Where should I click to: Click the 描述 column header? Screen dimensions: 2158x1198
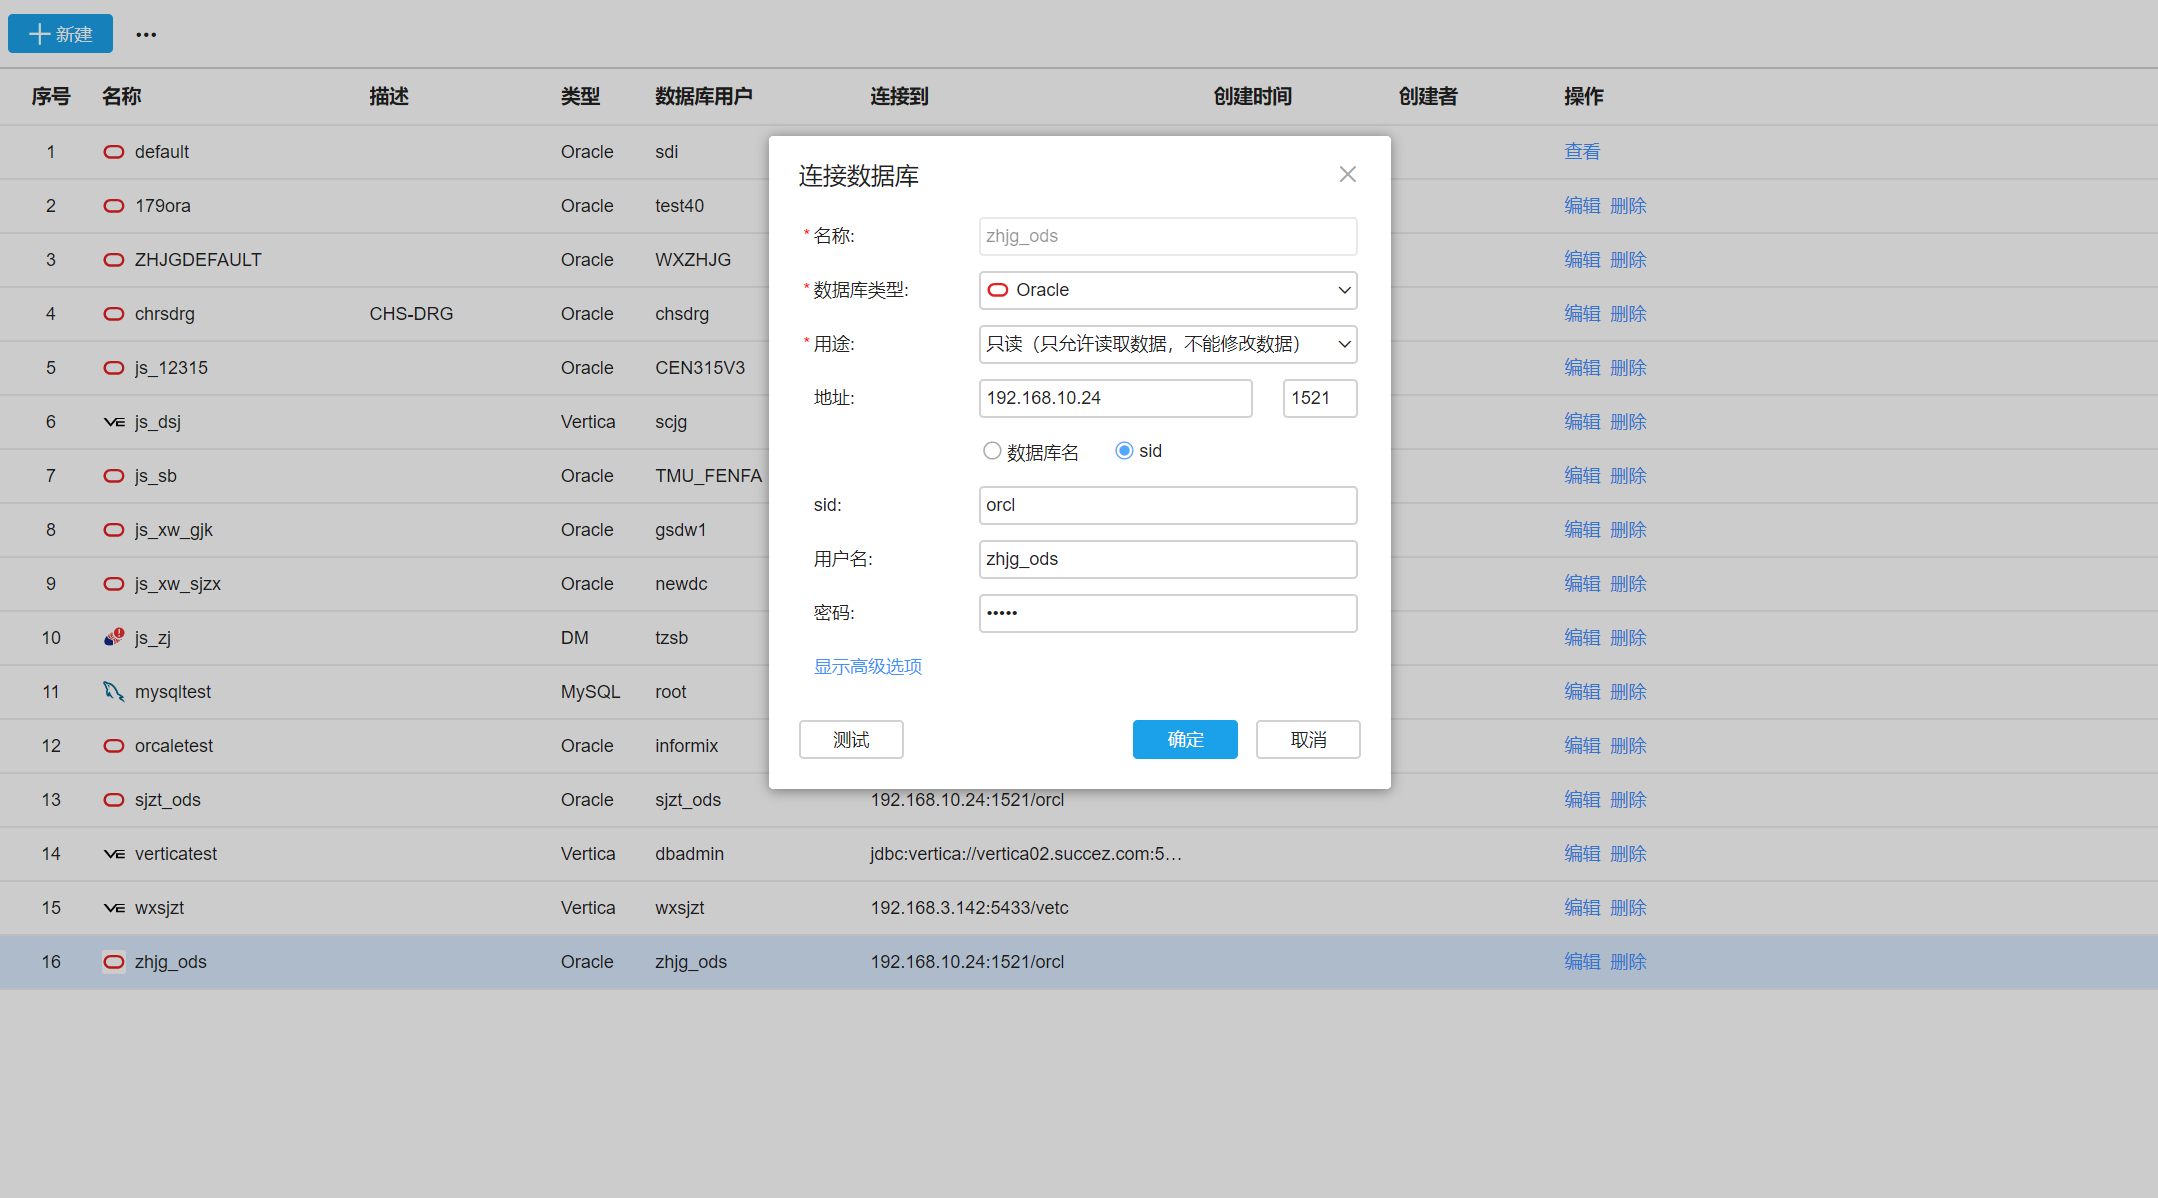click(389, 96)
